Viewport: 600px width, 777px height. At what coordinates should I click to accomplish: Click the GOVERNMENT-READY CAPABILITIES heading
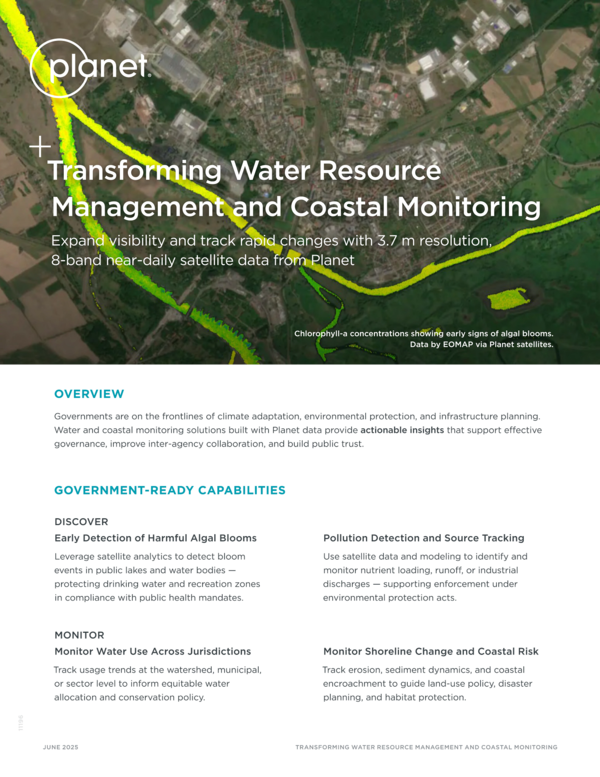point(170,490)
